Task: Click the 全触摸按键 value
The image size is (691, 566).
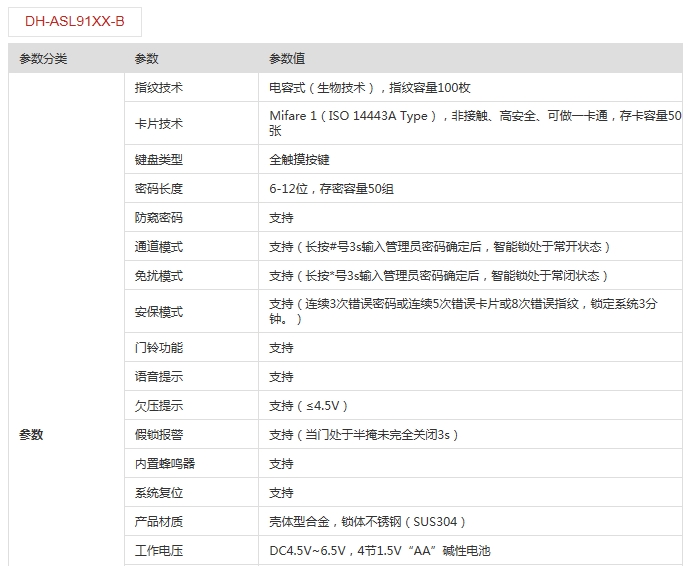Action: 299,159
